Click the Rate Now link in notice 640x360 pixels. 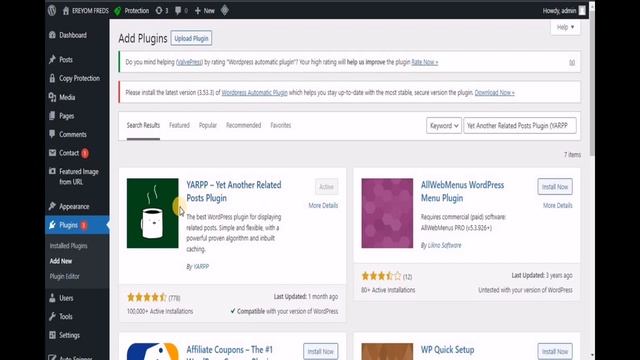coord(425,62)
